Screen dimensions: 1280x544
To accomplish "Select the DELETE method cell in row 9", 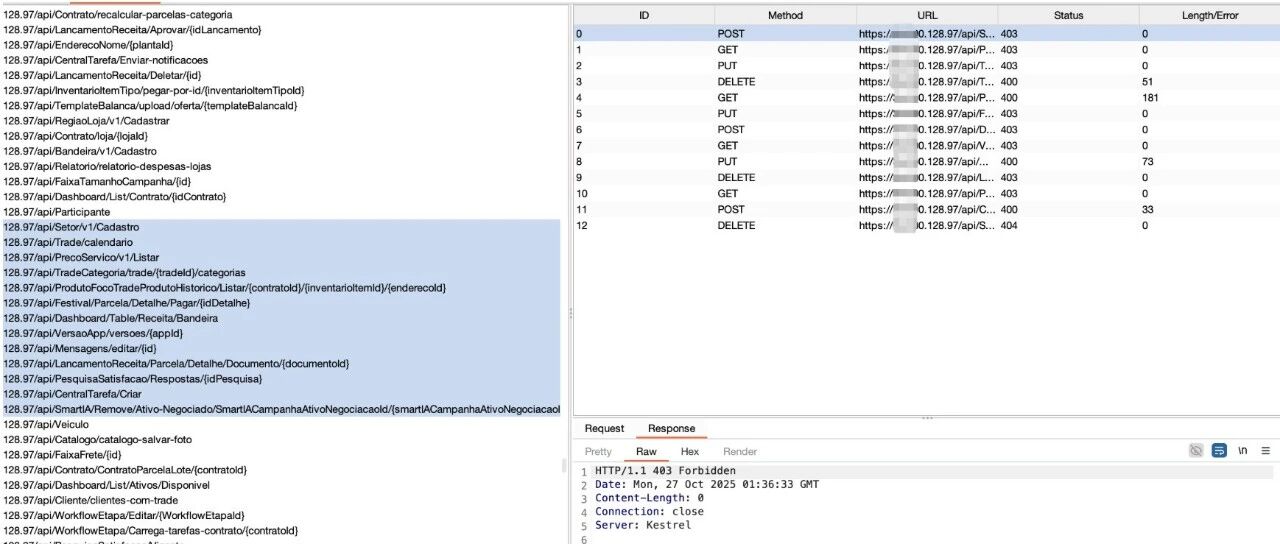I will (736, 177).
